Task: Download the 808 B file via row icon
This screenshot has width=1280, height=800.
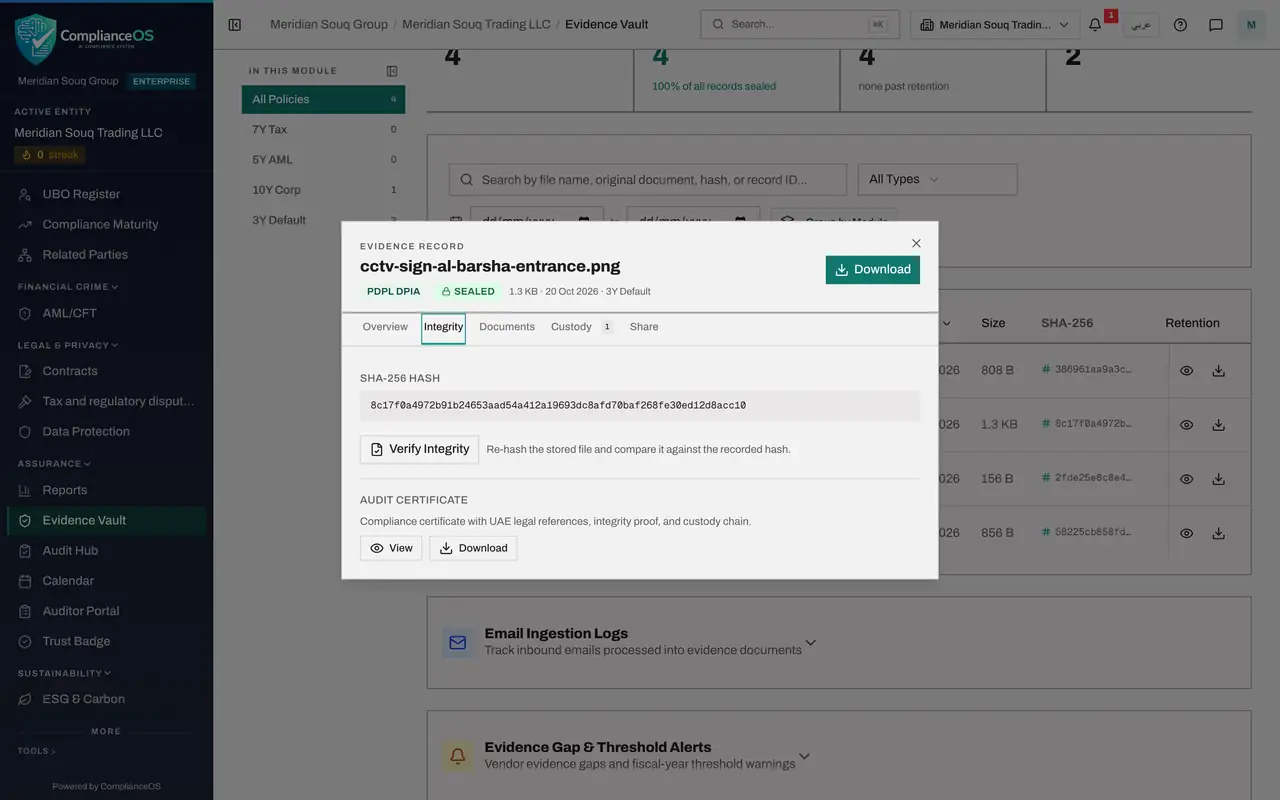Action: (x=1218, y=370)
